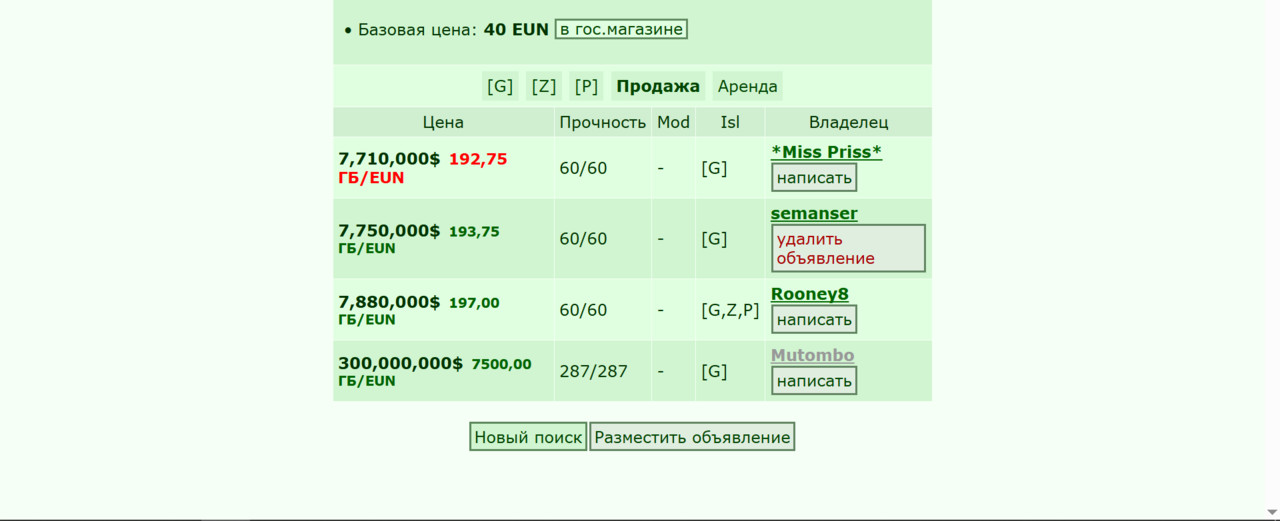This screenshot has height=521, width=1280.
Task: Switch to the [G] island filter
Action: pos(500,86)
